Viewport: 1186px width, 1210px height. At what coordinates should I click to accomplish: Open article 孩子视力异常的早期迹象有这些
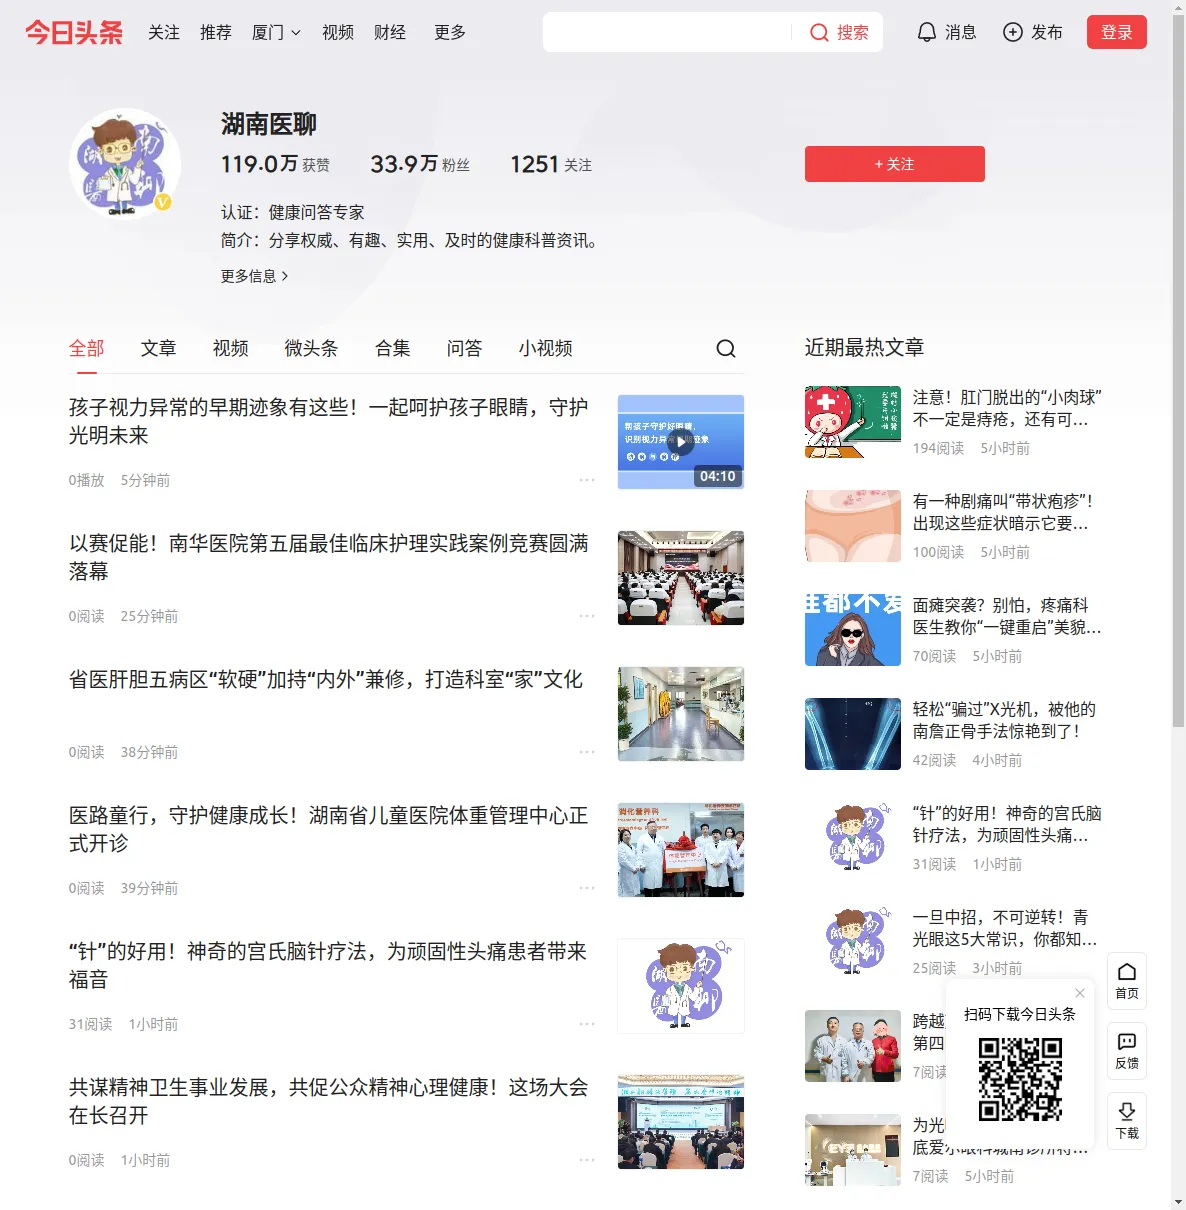click(328, 421)
